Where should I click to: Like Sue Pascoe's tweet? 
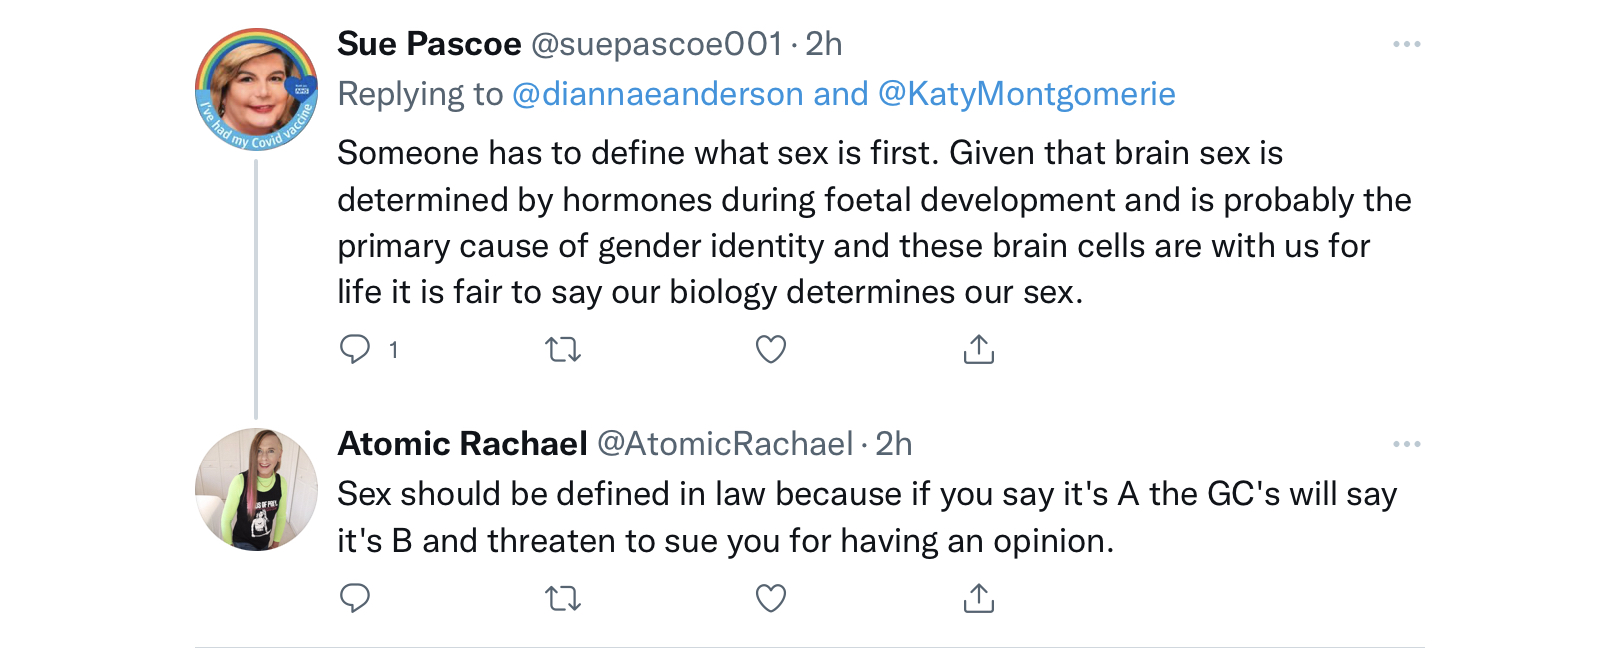(770, 349)
